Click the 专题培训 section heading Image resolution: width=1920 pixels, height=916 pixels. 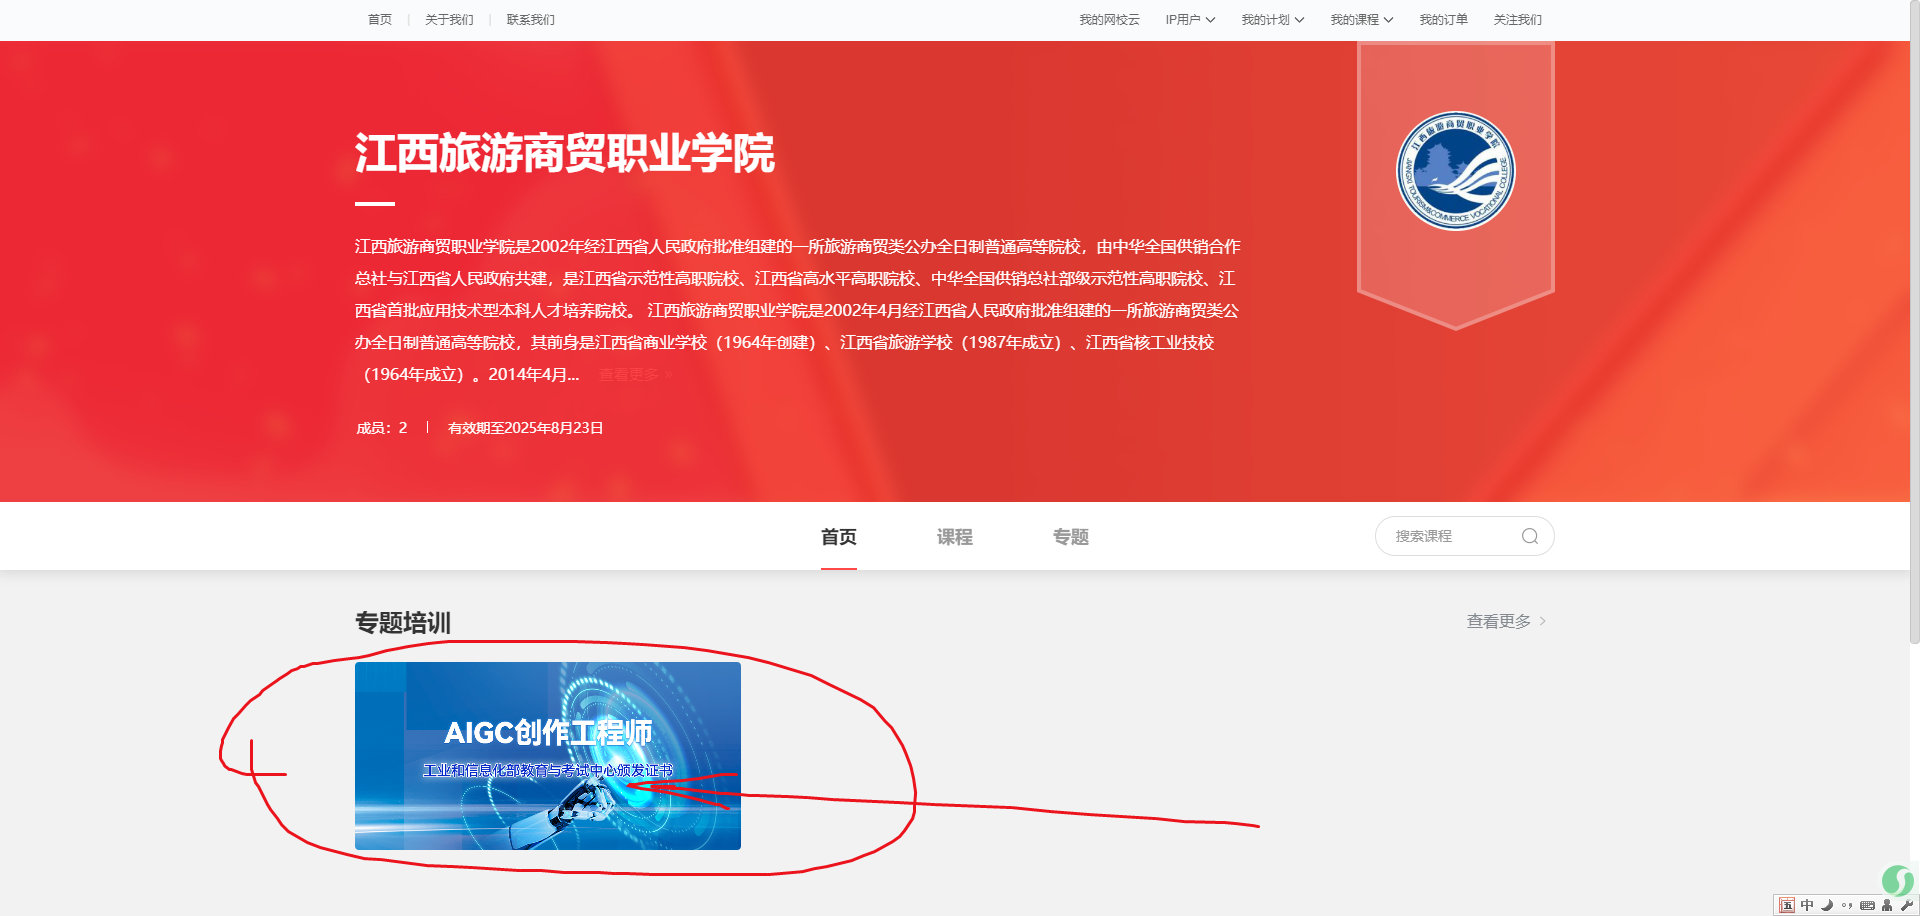click(403, 623)
